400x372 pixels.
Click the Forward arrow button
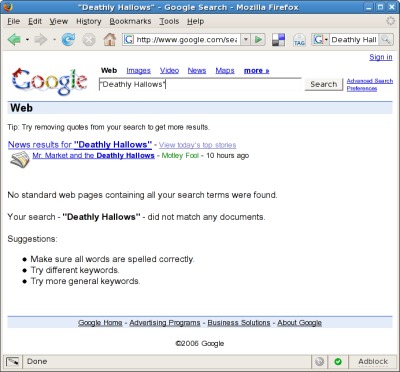(x=41, y=40)
